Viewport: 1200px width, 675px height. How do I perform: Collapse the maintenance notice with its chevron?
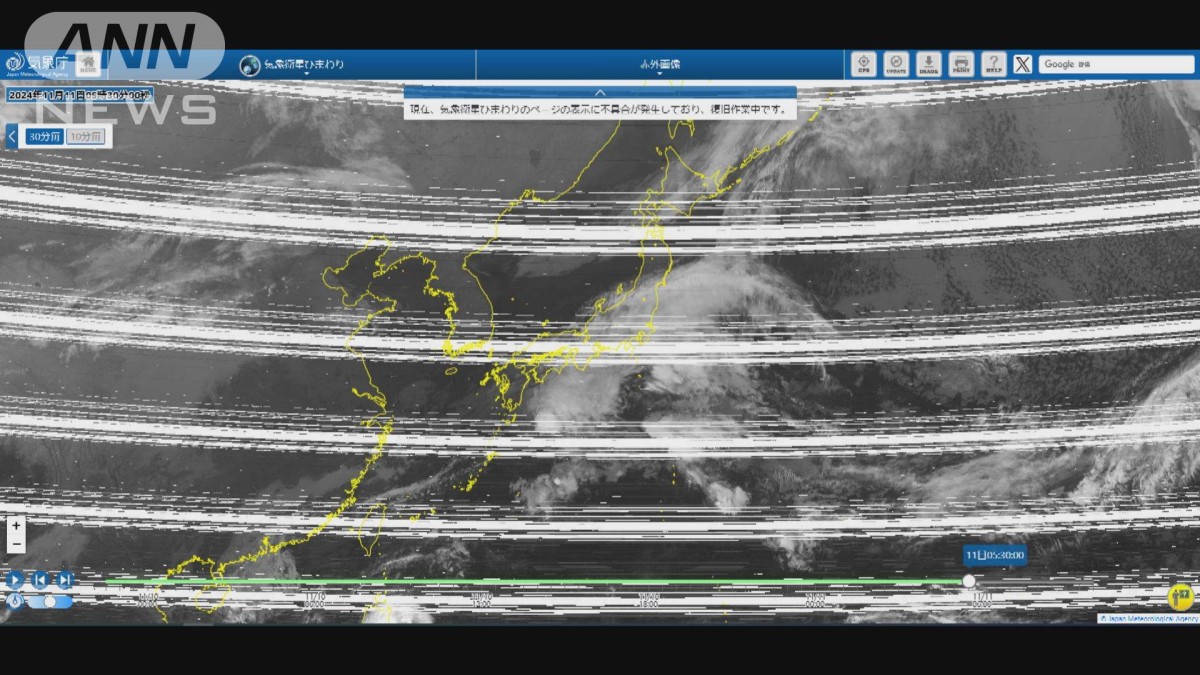597,91
